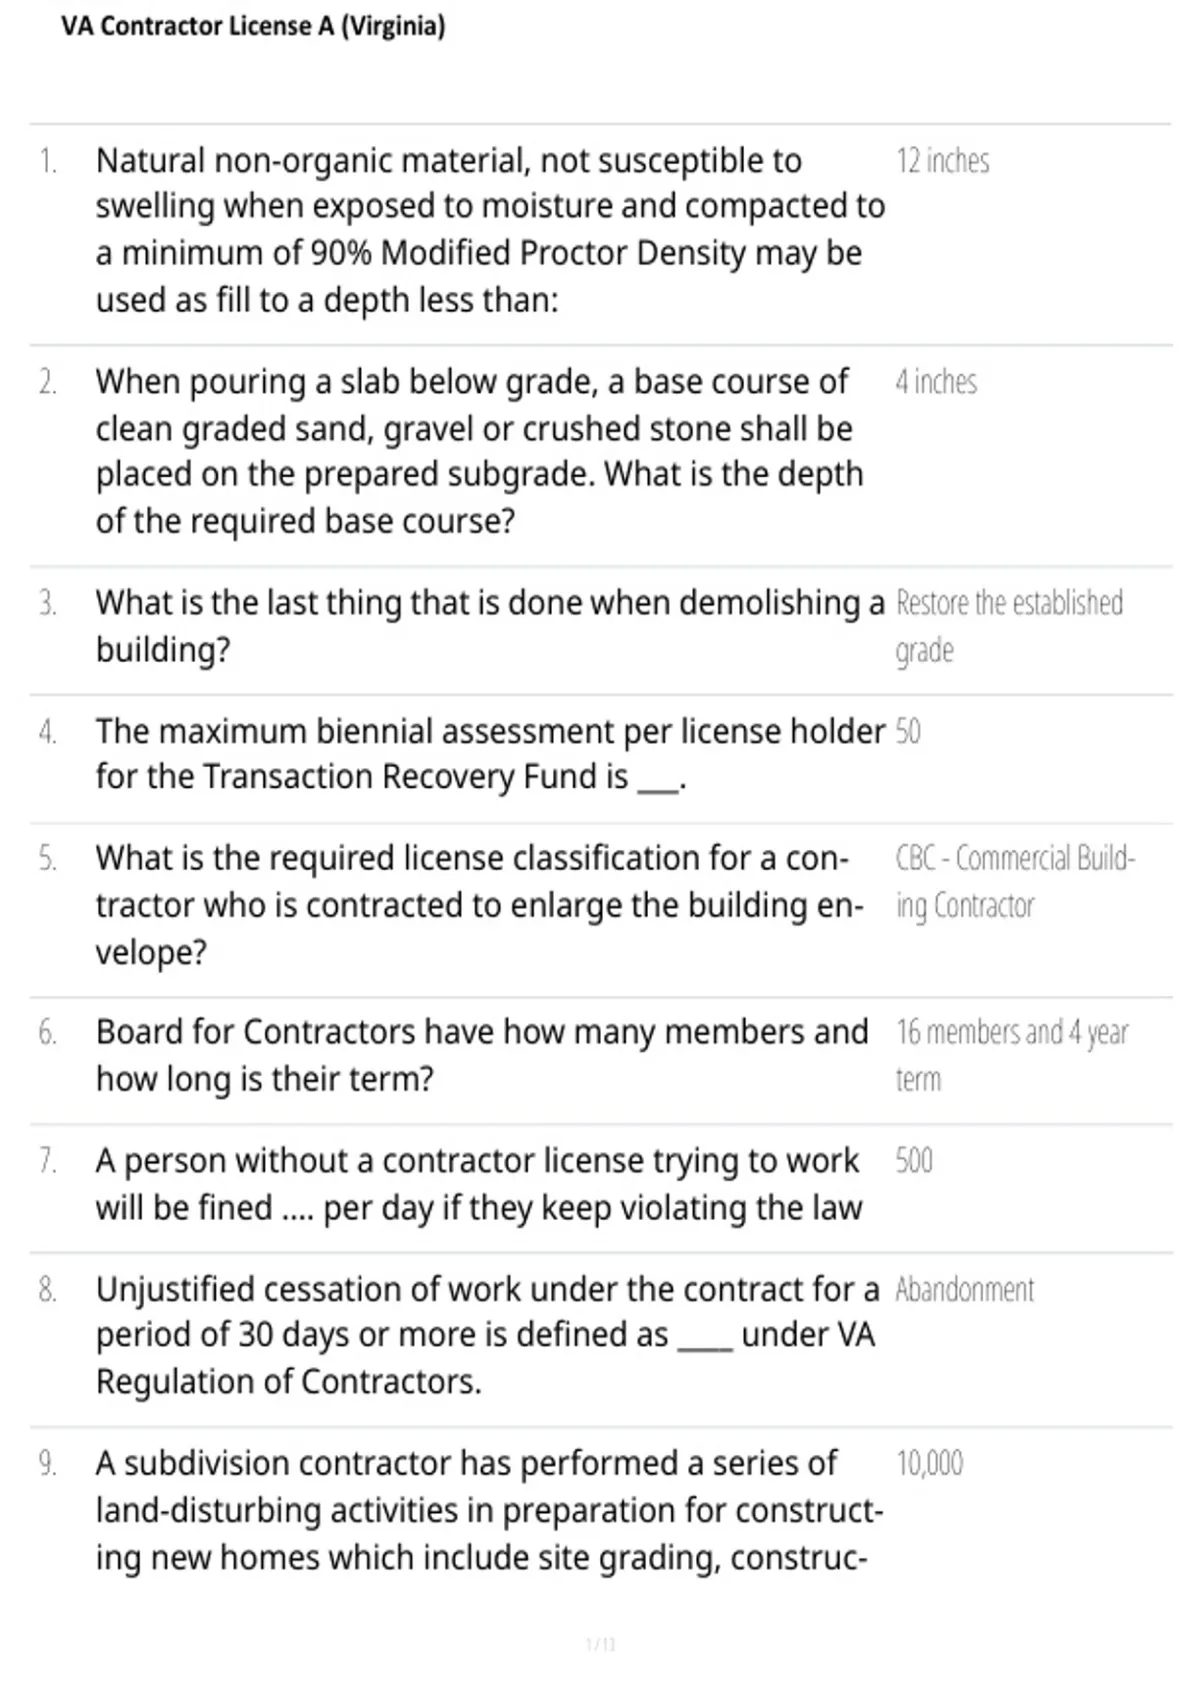
Task: Click the answer '16 members and 4 year term'
Action: 1012,1055
